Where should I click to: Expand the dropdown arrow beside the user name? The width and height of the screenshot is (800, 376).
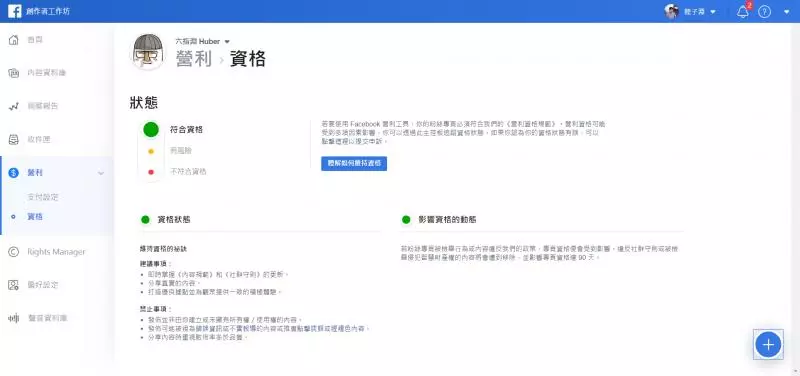(x=713, y=12)
